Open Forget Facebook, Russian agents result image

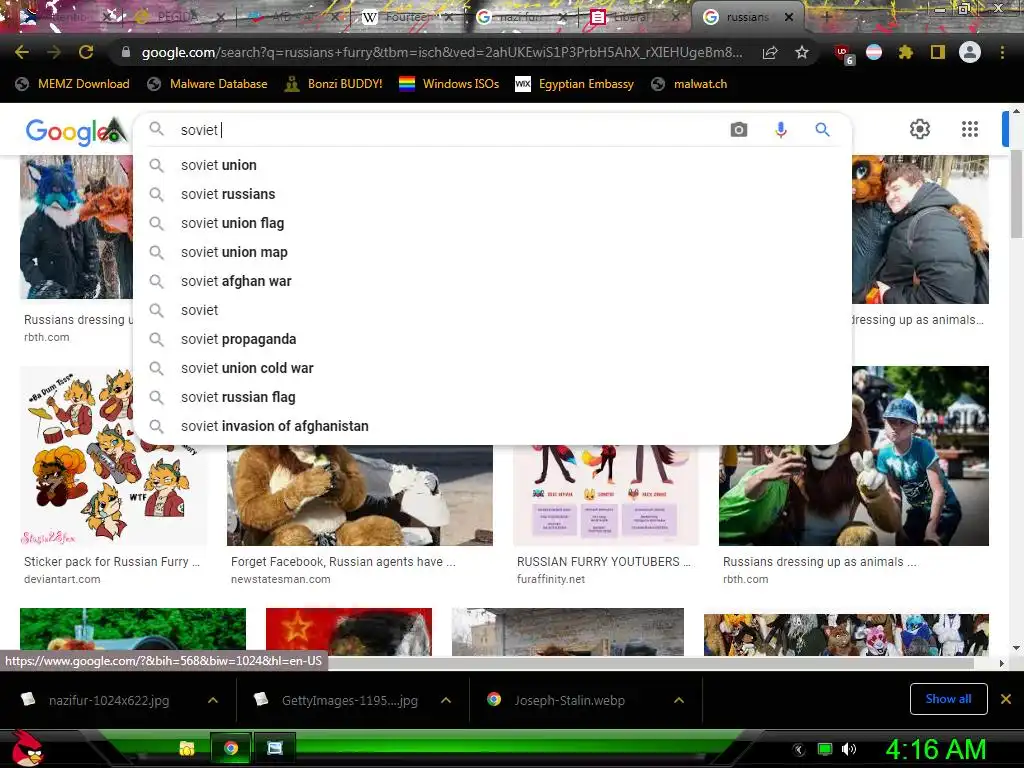[x=360, y=495]
